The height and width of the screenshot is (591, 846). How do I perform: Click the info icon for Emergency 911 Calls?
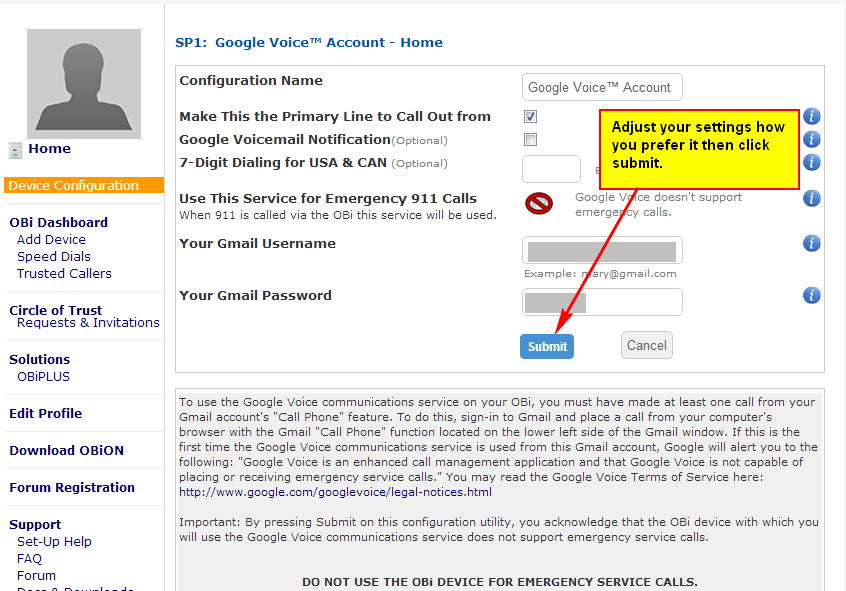(811, 198)
